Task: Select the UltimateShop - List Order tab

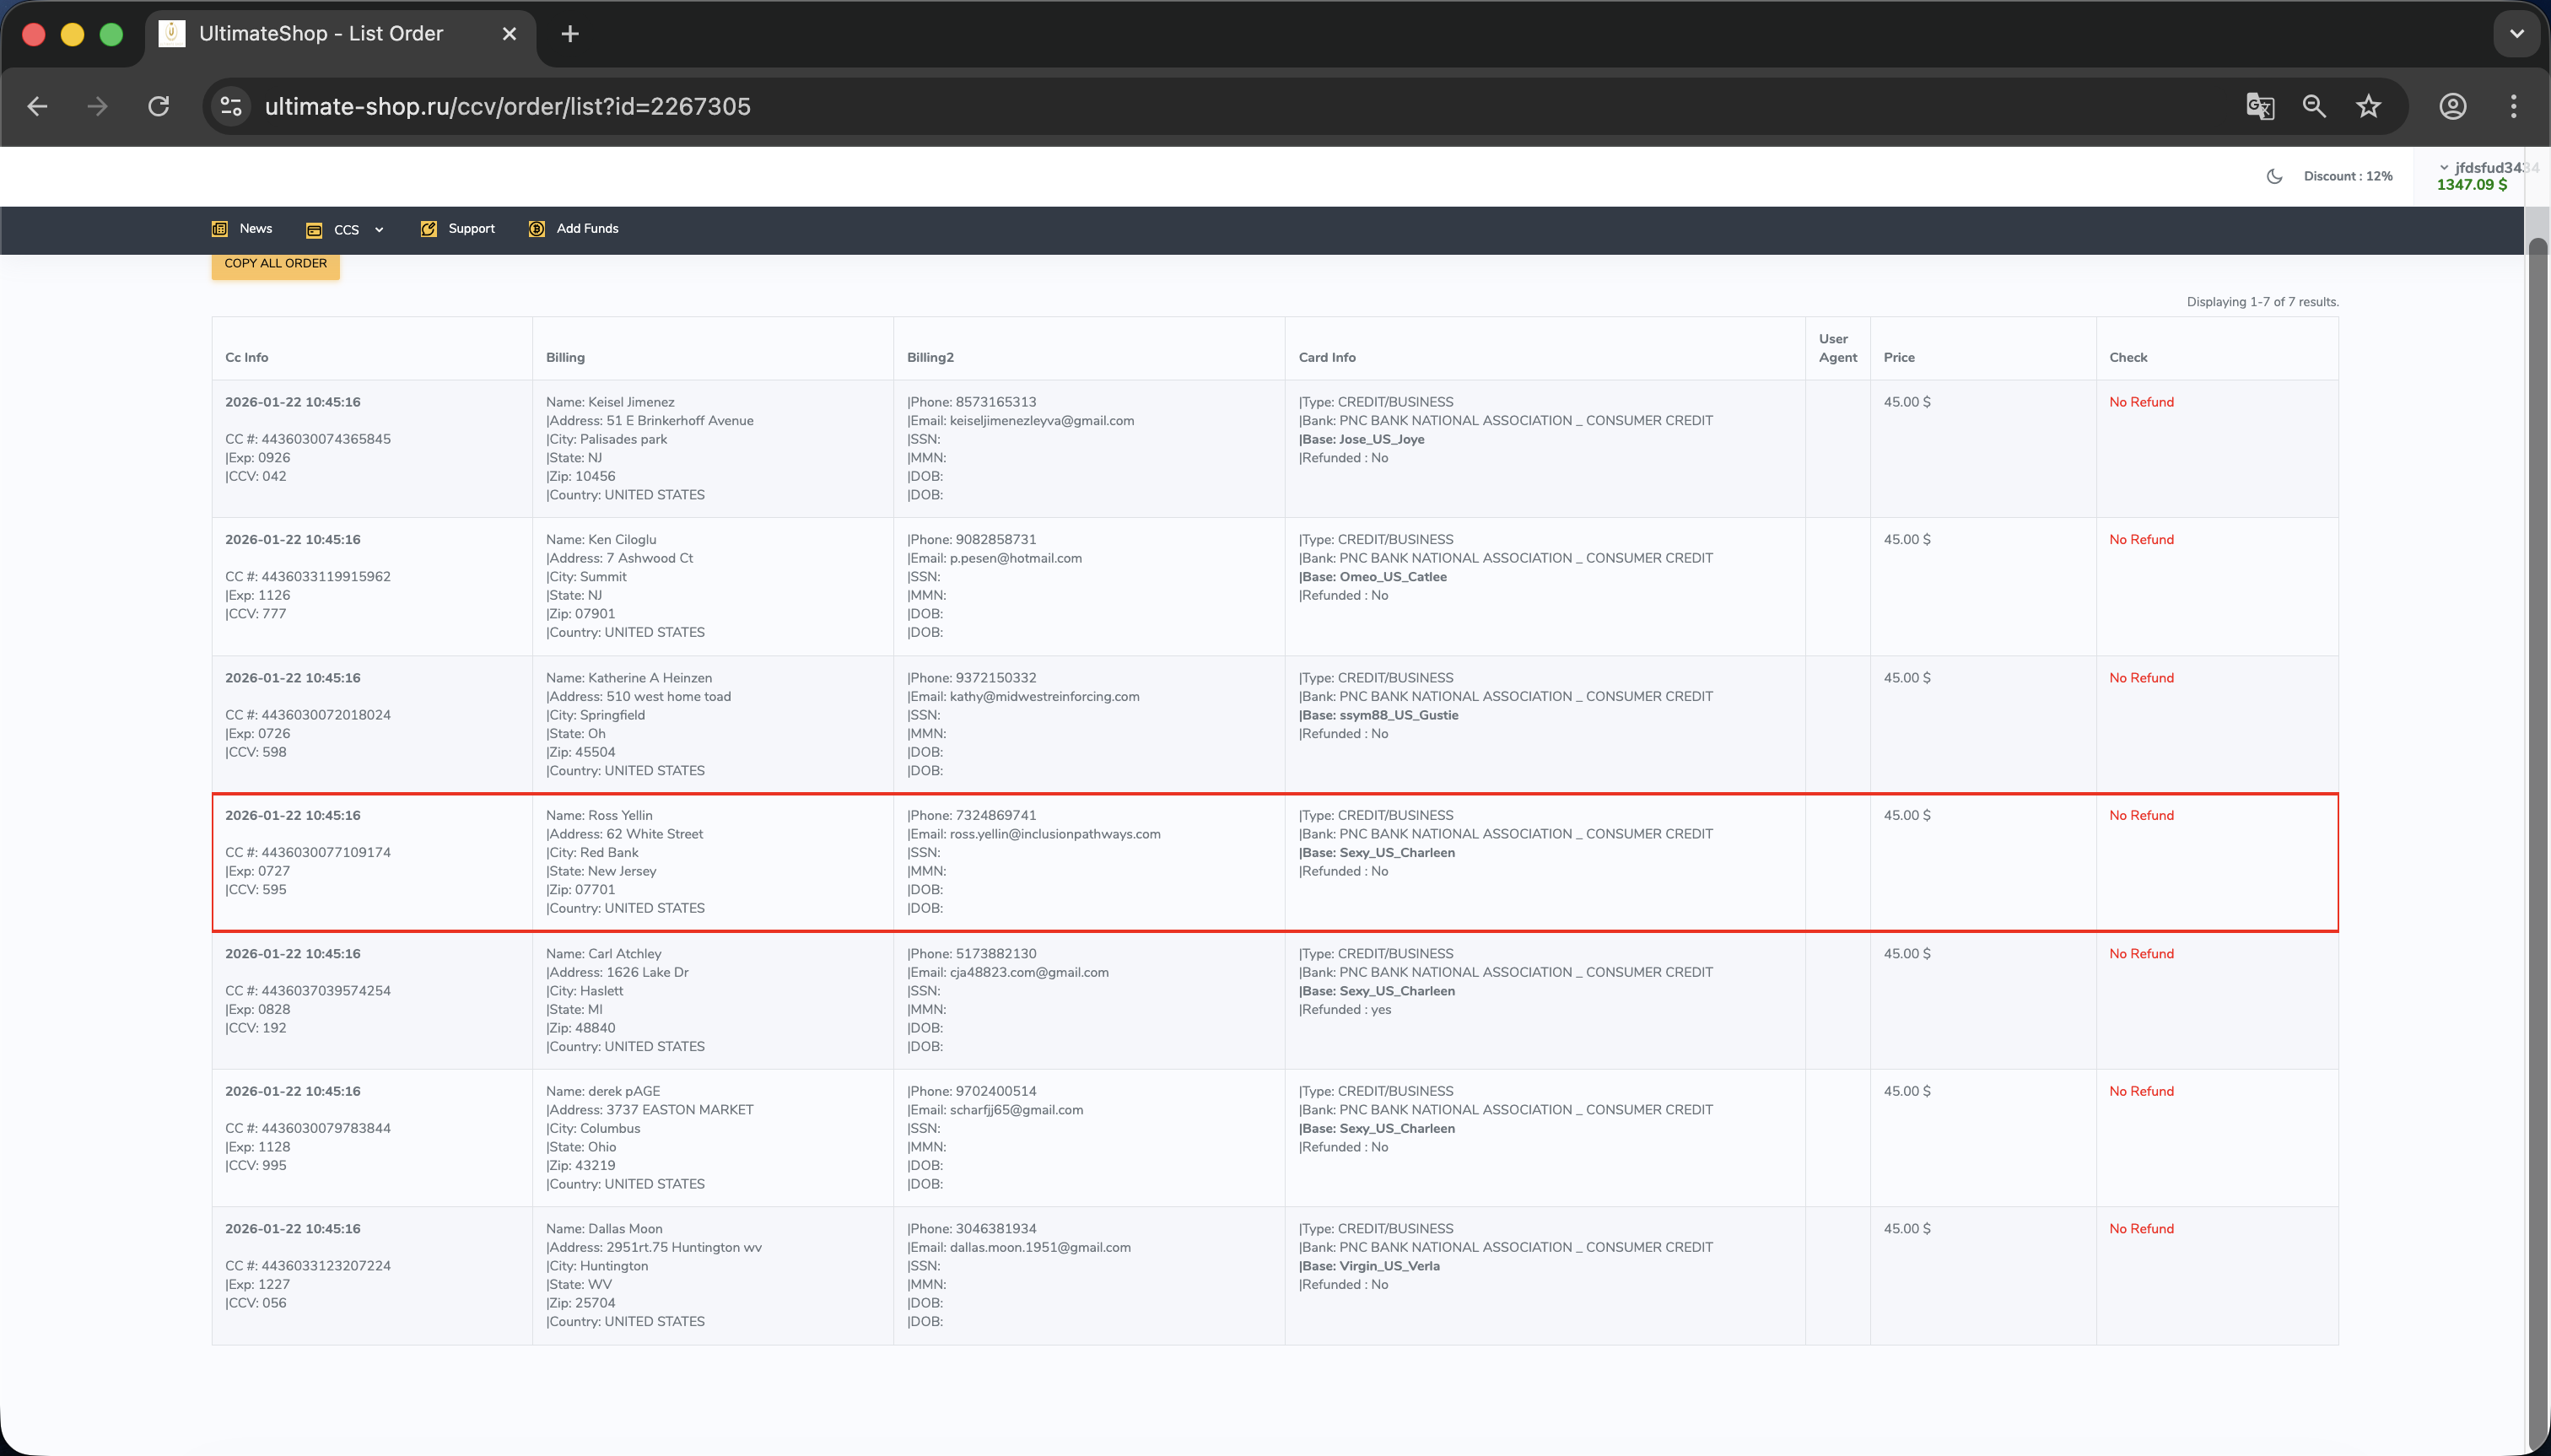Action: pyautogui.click(x=320, y=34)
